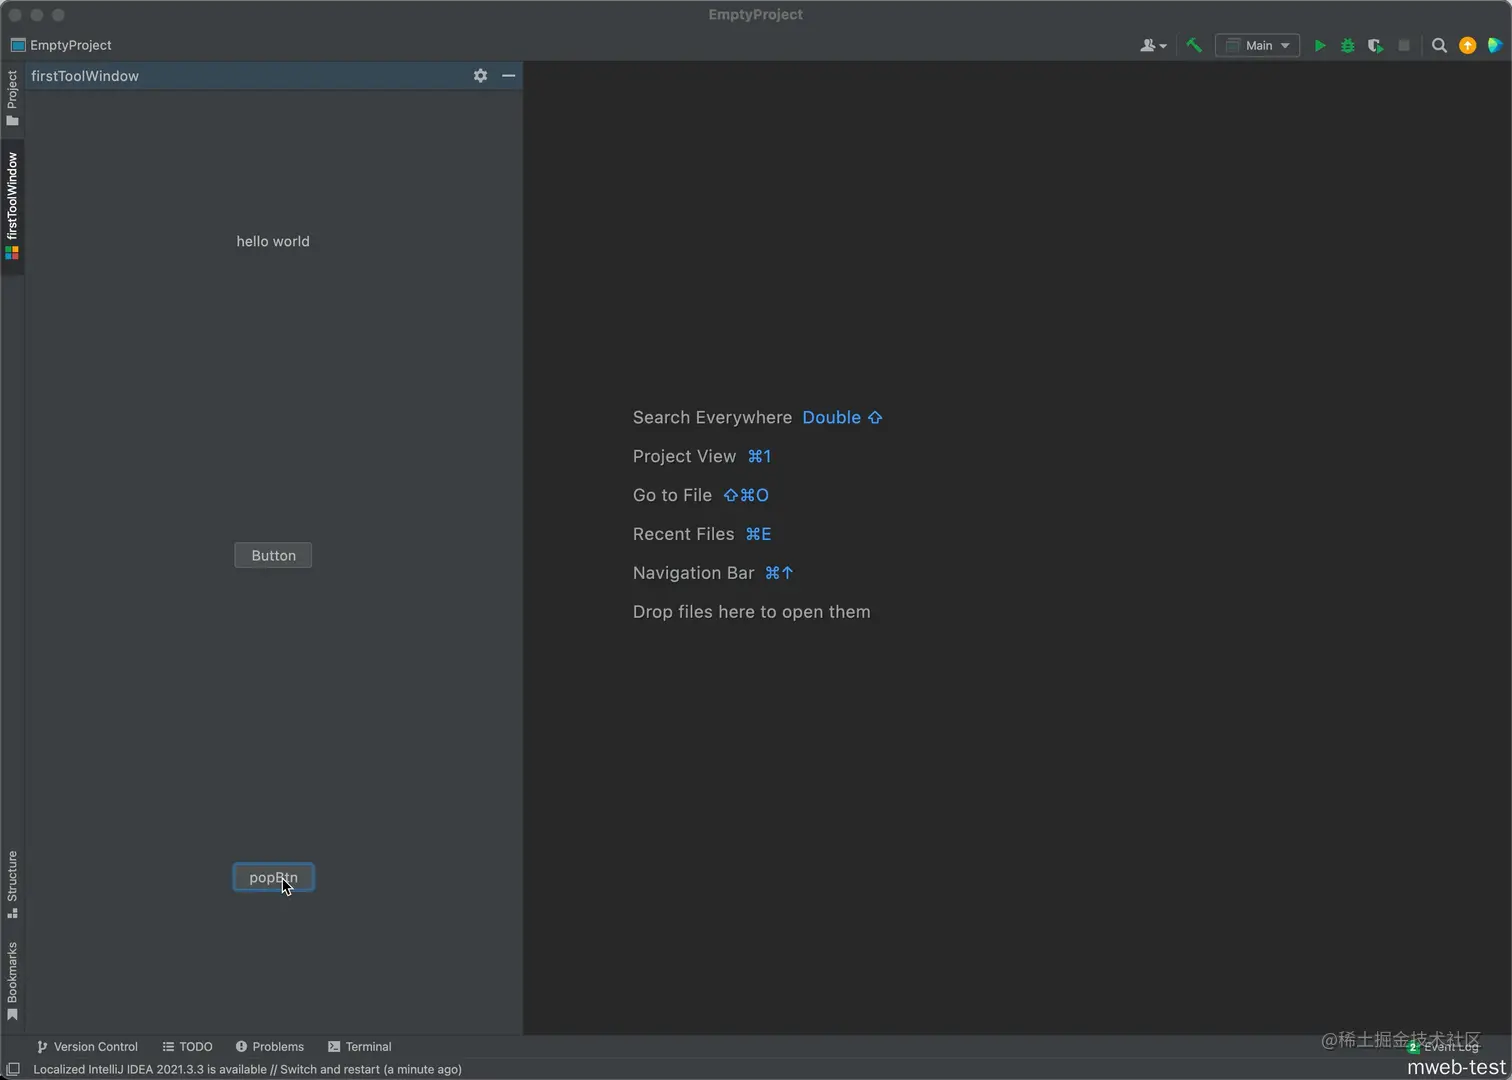Click the grey stop square icon
Screen dimensions: 1512x1080
(1404, 45)
